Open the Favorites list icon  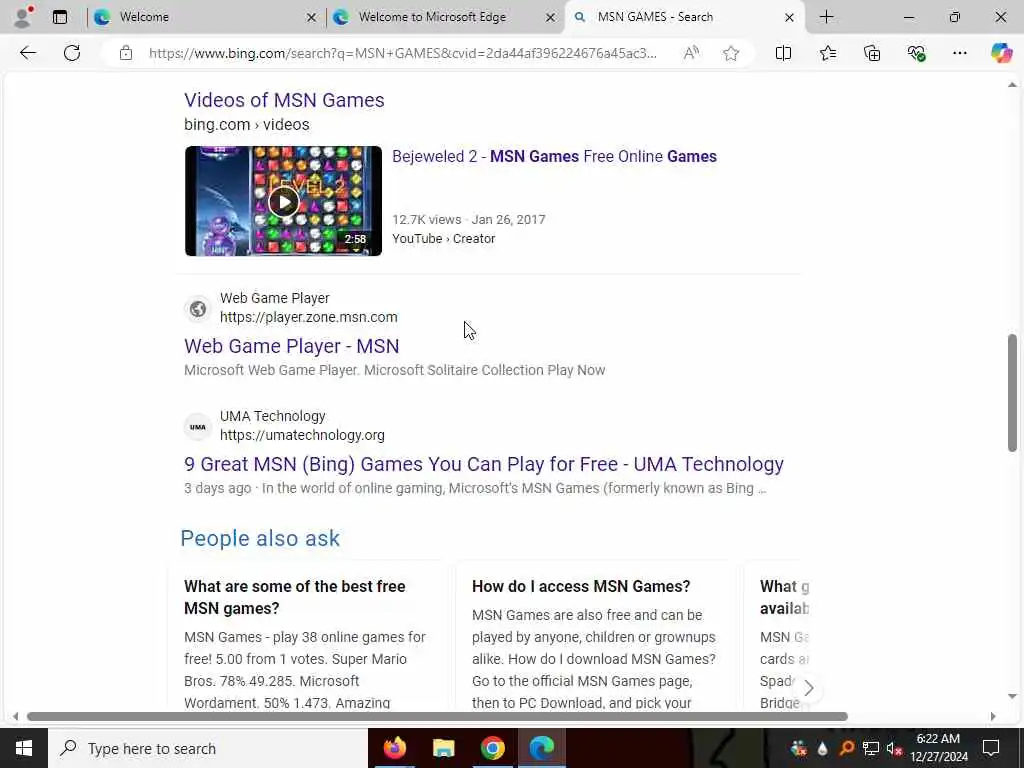tap(827, 53)
